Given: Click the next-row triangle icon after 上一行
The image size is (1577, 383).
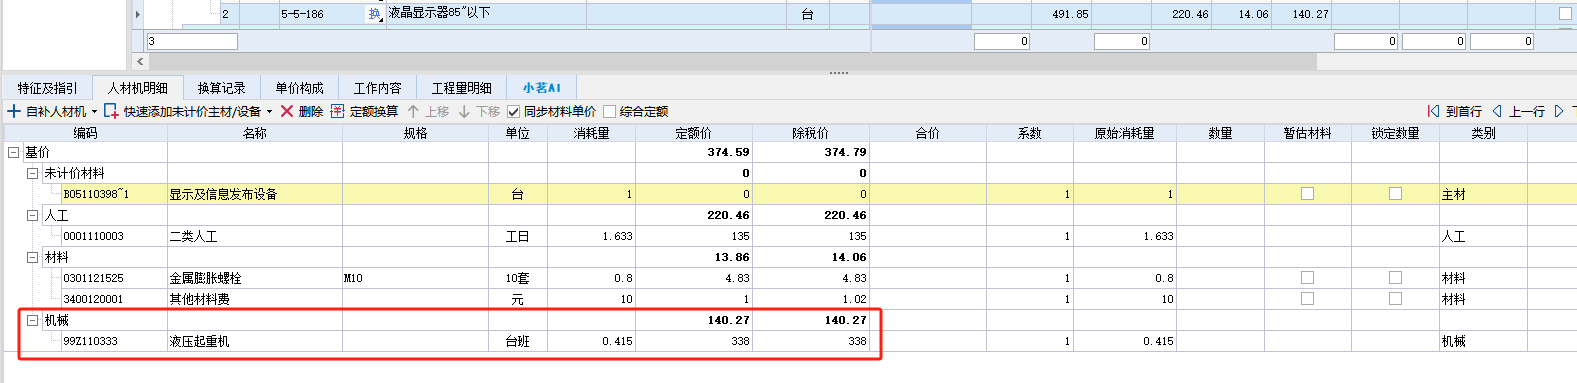Looking at the screenshot, I should tap(1559, 111).
